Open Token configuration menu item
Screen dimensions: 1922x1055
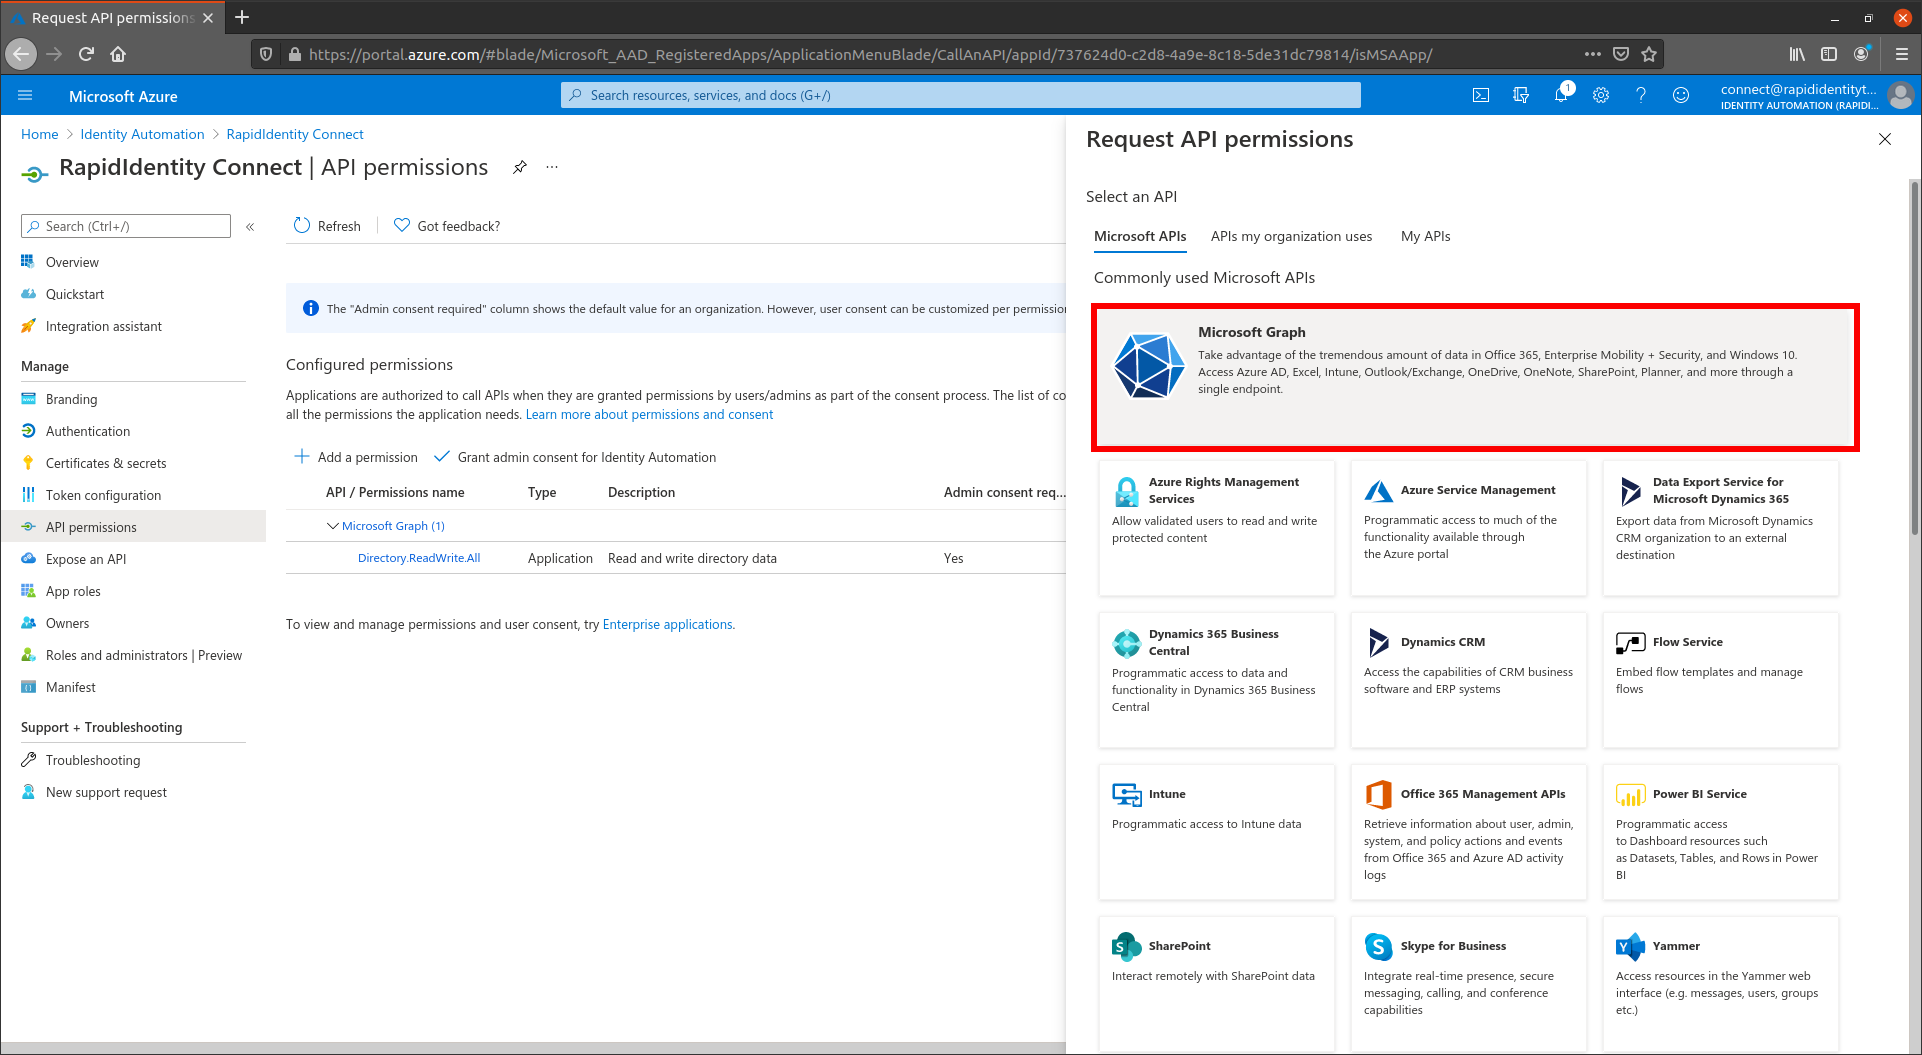click(133, 495)
